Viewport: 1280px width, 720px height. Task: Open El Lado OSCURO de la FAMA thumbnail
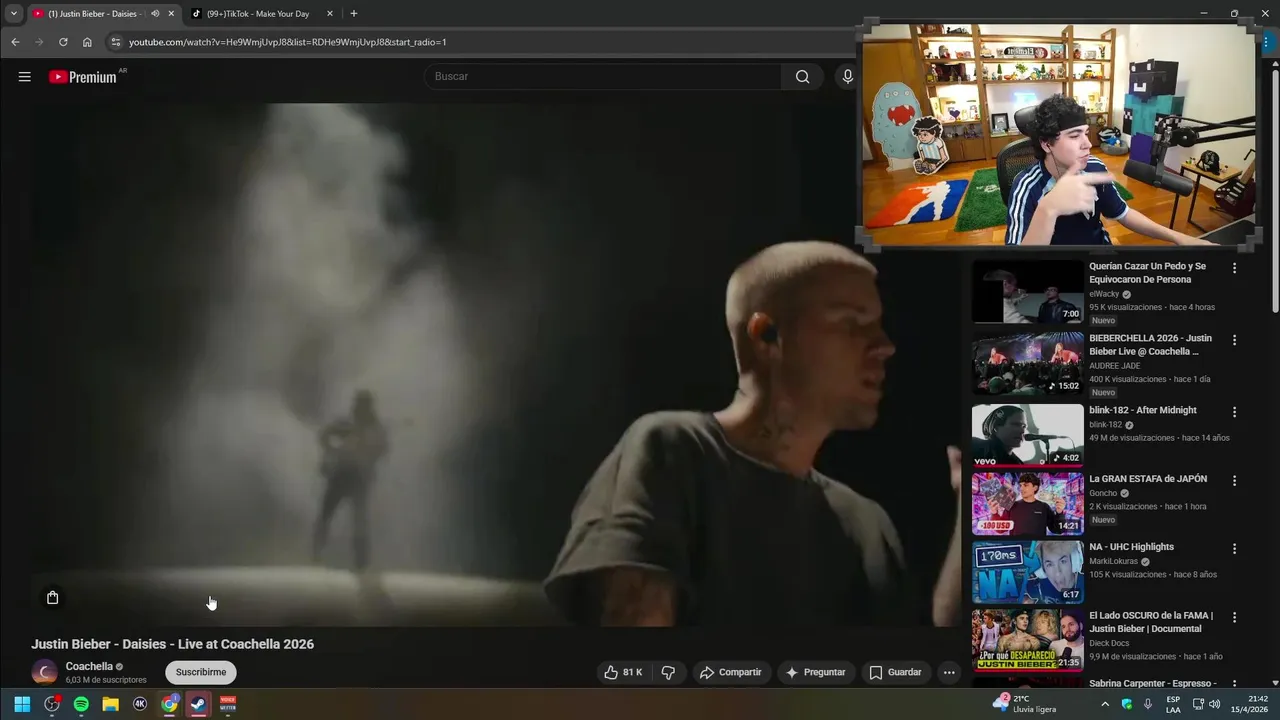point(1028,640)
